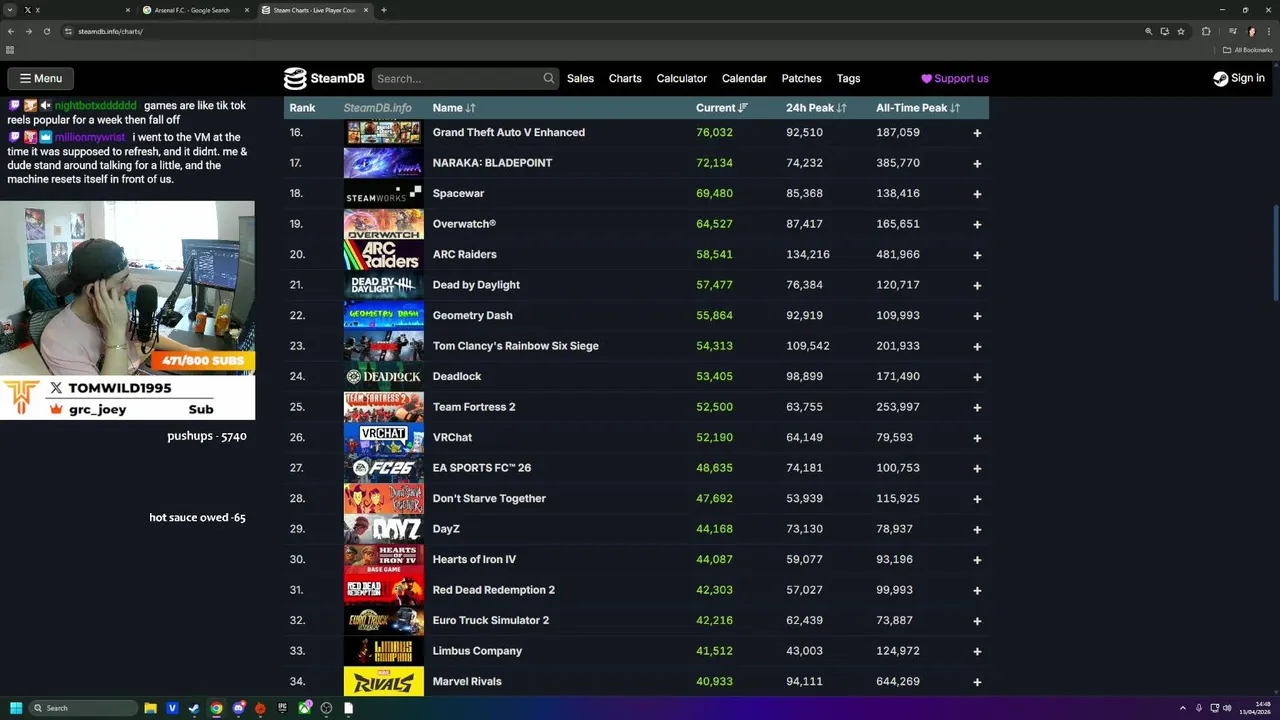Bookmark this page with star icon
1280x720 pixels.
pyautogui.click(x=1181, y=31)
